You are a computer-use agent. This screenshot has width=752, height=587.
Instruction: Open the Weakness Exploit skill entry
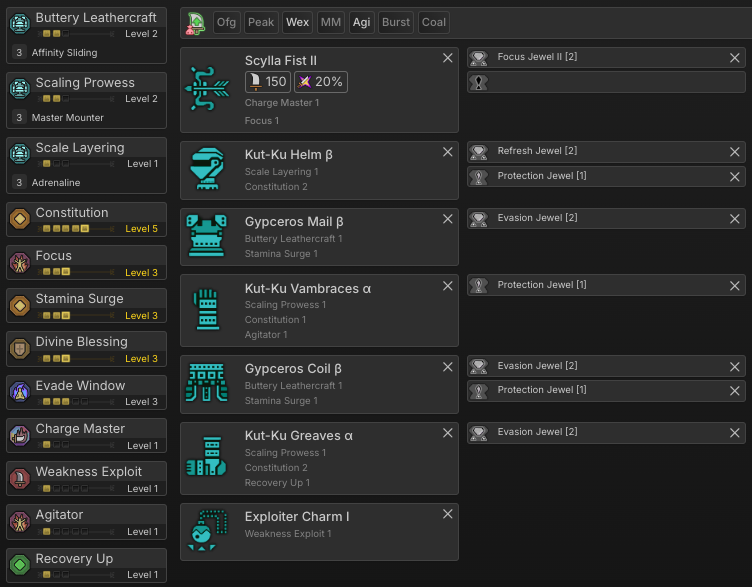87,478
